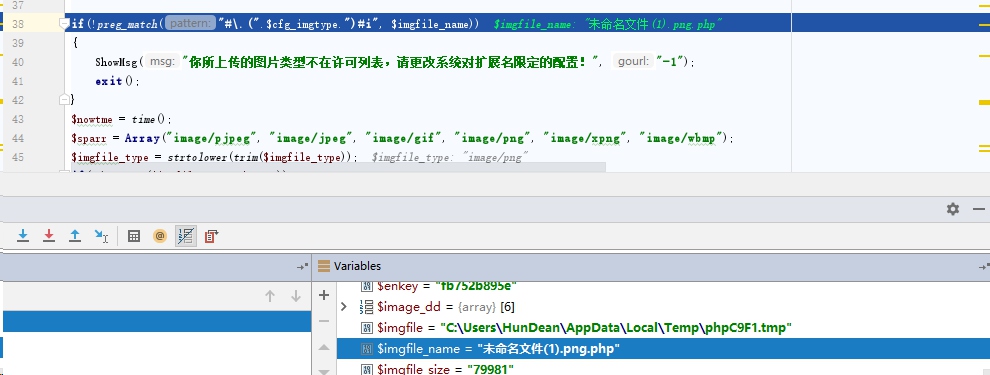
Task: Click the exit() statement at line 41
Action: [x=117, y=81]
